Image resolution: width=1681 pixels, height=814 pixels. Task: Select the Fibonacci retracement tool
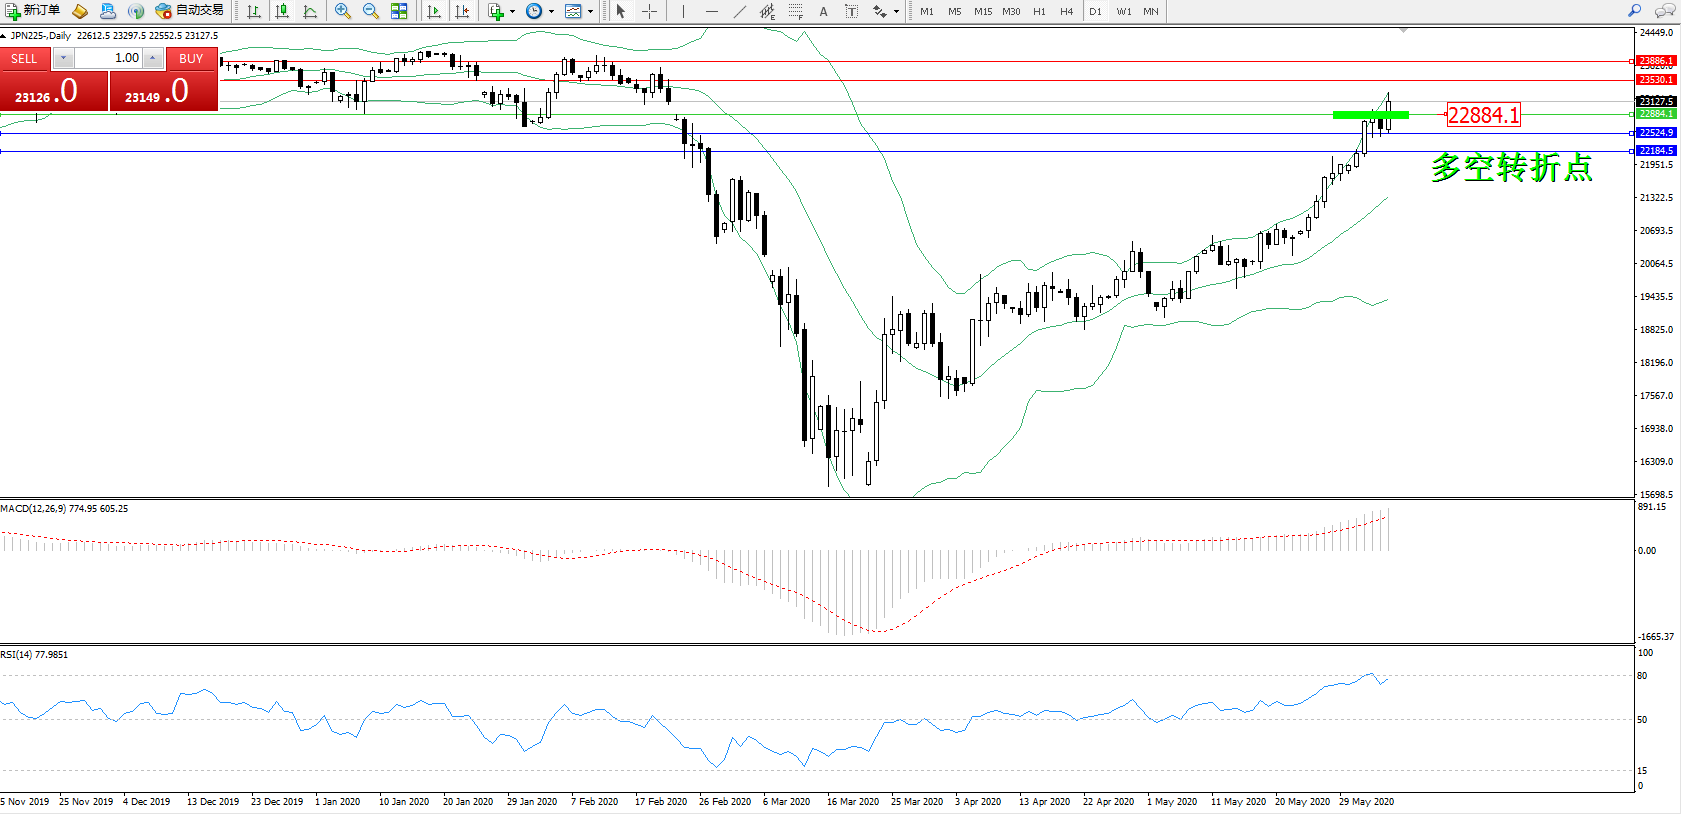(x=795, y=11)
